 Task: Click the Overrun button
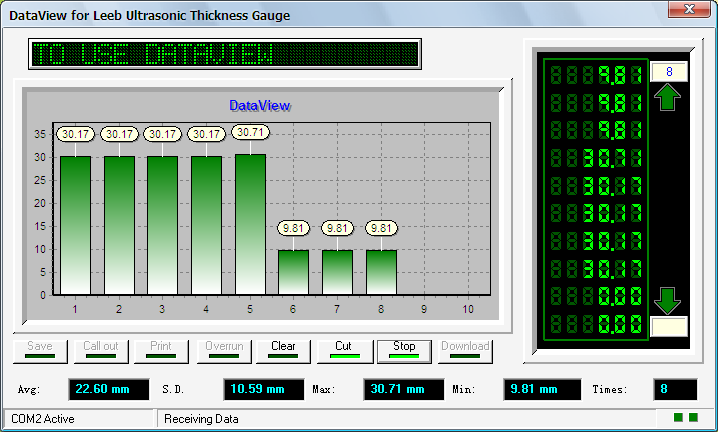(222, 350)
